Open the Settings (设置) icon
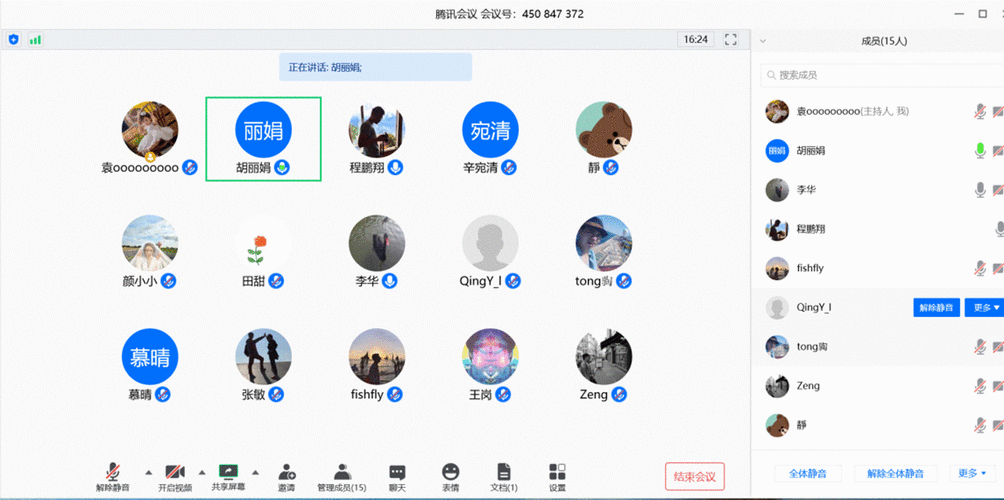The width and height of the screenshot is (1004, 500). tap(557, 472)
